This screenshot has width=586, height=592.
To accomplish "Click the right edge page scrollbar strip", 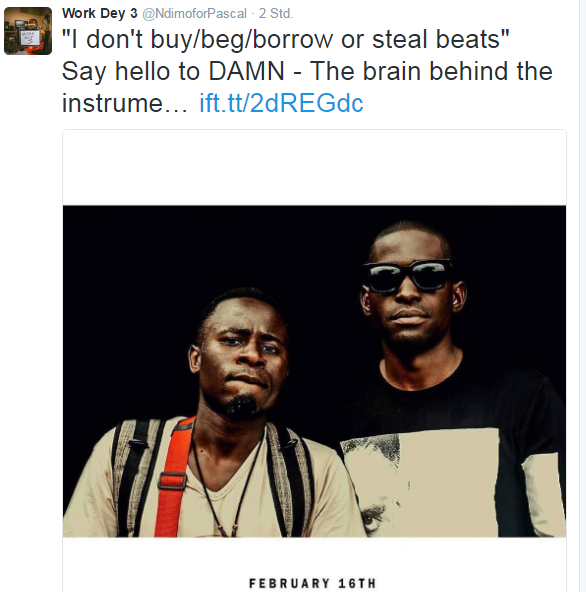I will [x=583, y=296].
